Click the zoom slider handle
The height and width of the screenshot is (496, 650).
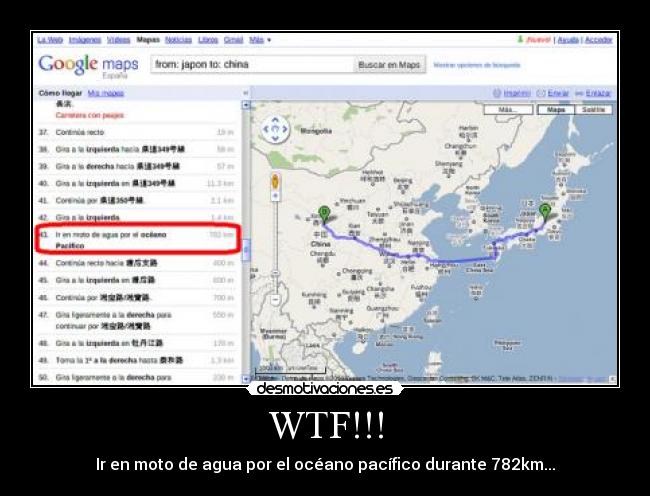point(275,273)
